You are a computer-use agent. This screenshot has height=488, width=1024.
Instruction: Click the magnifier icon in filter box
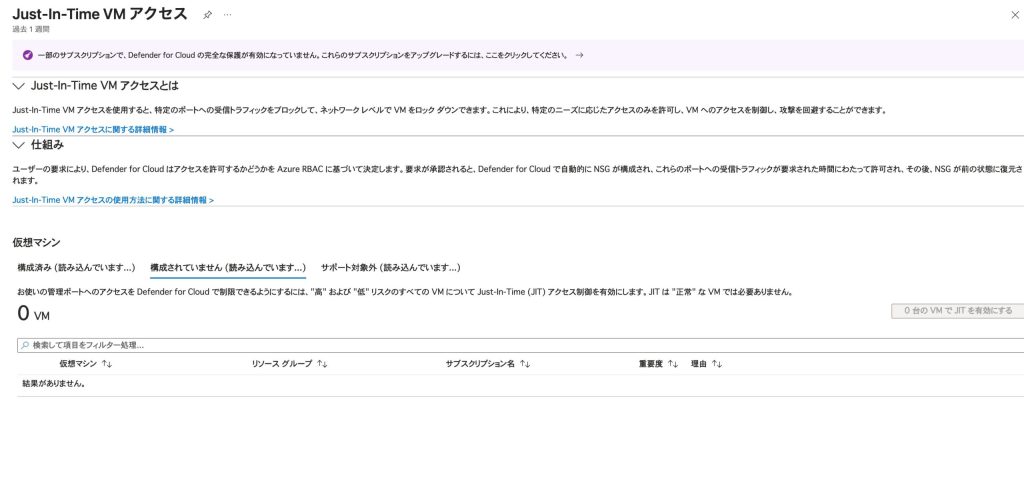(26, 345)
